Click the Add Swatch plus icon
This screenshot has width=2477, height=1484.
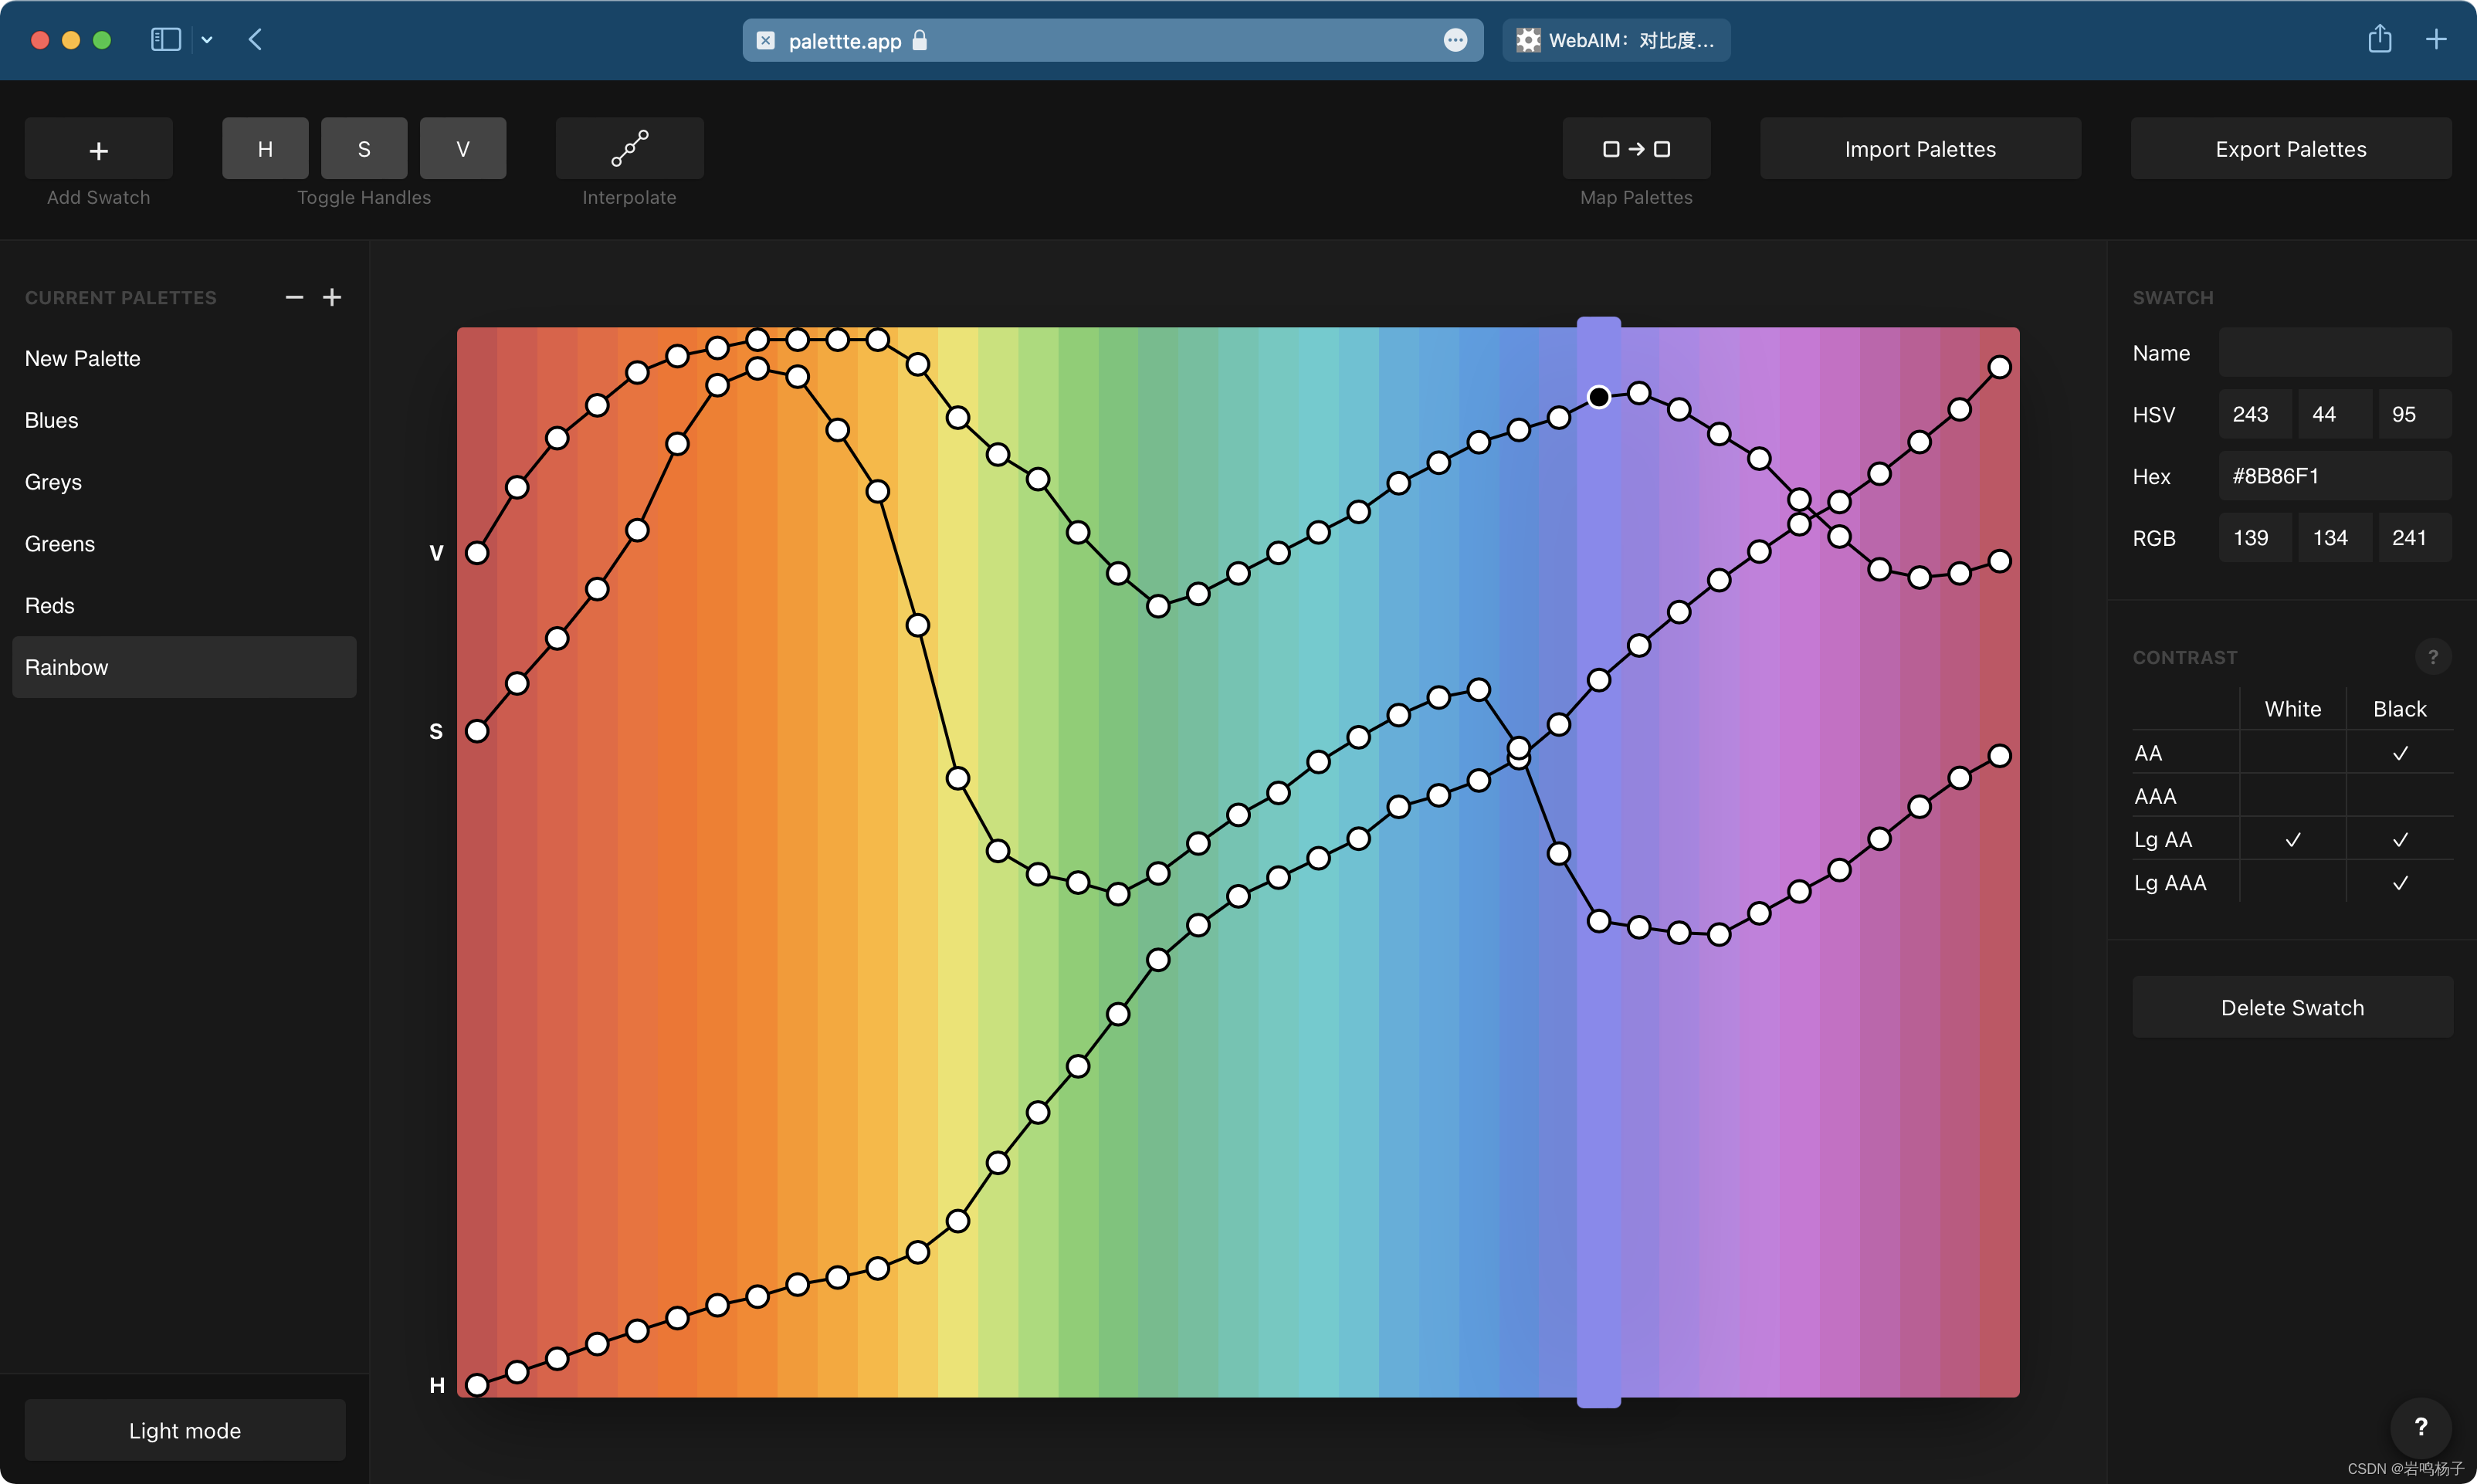point(98,150)
